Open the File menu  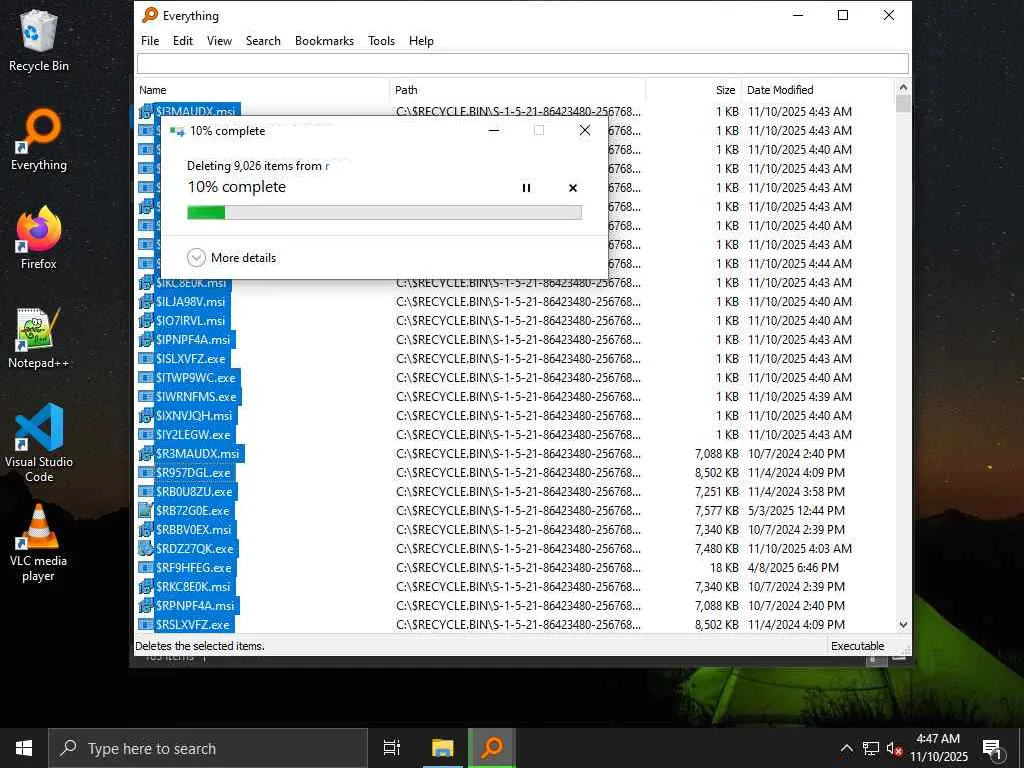point(150,40)
